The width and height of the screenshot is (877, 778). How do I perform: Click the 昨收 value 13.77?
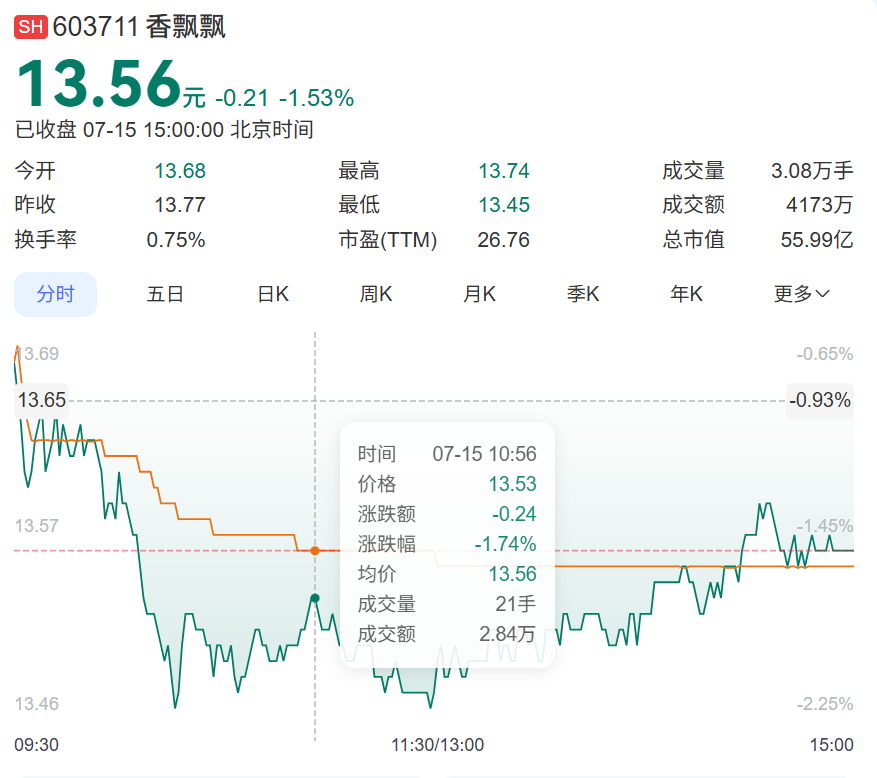[x=180, y=205]
